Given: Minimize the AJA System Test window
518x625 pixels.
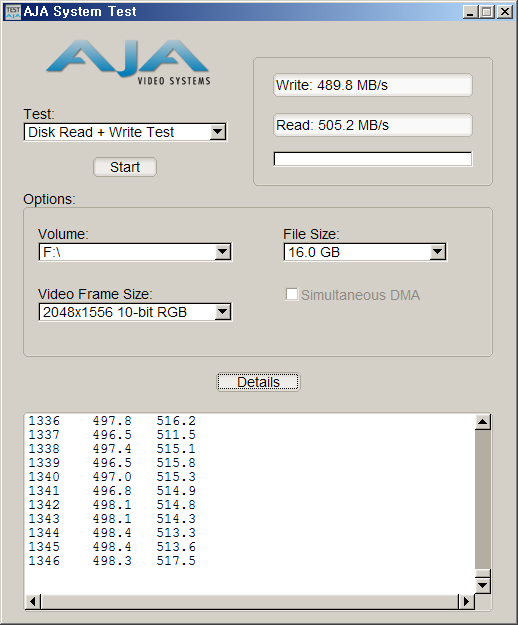Looking at the screenshot, I should pyautogui.click(x=470, y=12).
